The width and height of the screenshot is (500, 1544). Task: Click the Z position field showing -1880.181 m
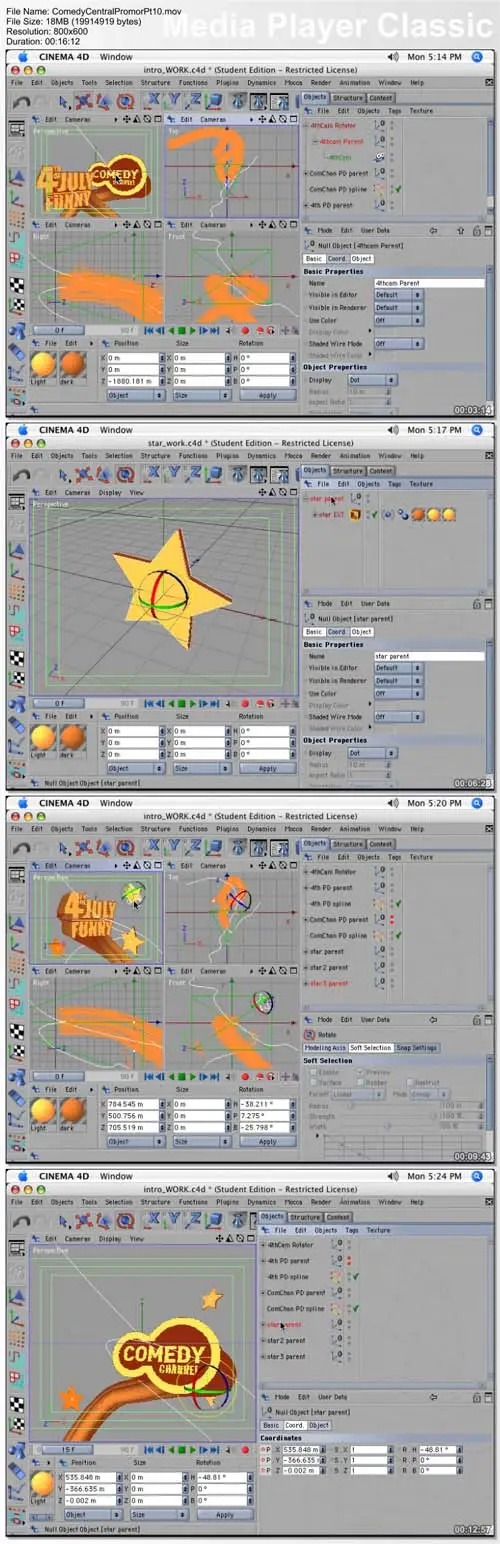(134, 381)
